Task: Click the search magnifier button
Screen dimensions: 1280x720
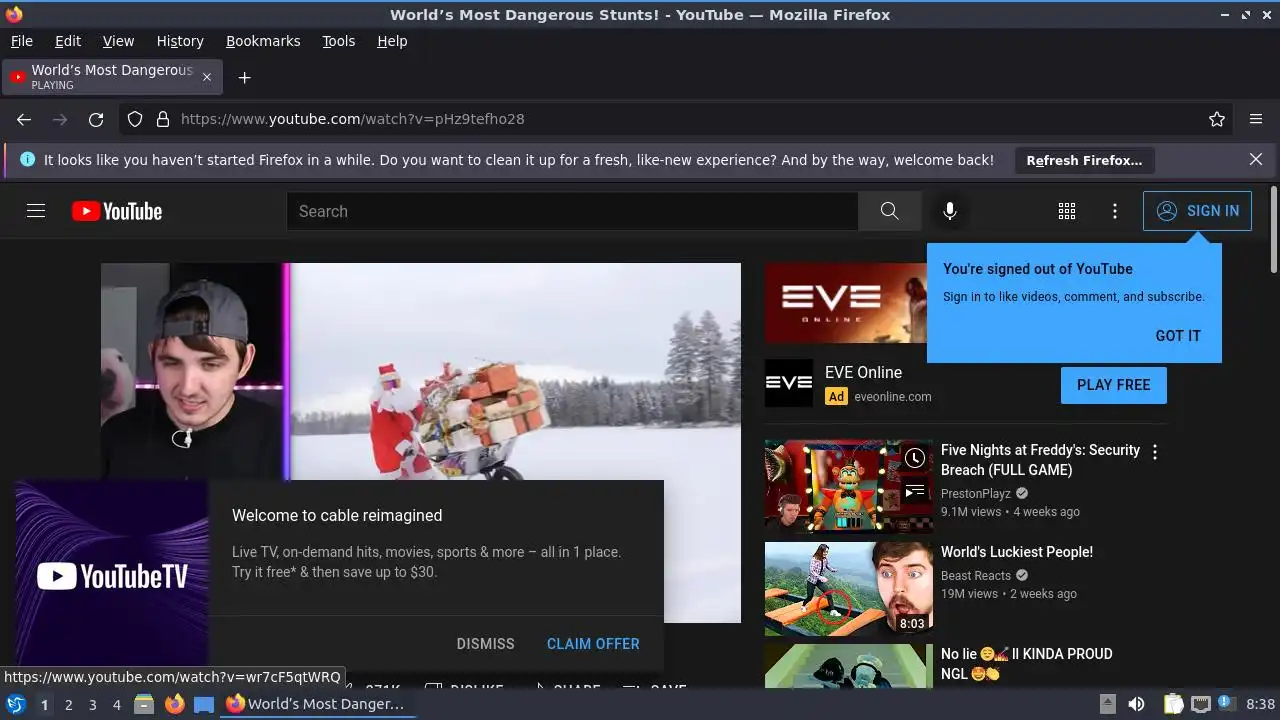Action: pos(889,211)
